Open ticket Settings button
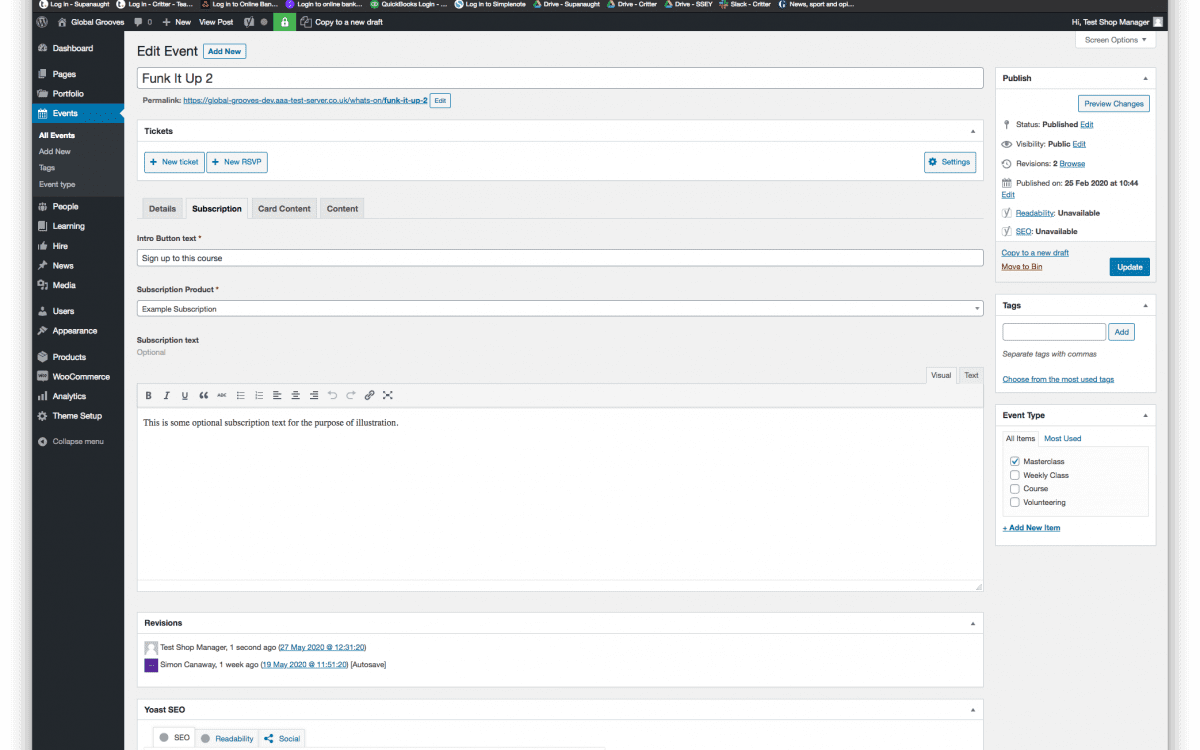Viewport: 1200px width, 750px height. (950, 162)
